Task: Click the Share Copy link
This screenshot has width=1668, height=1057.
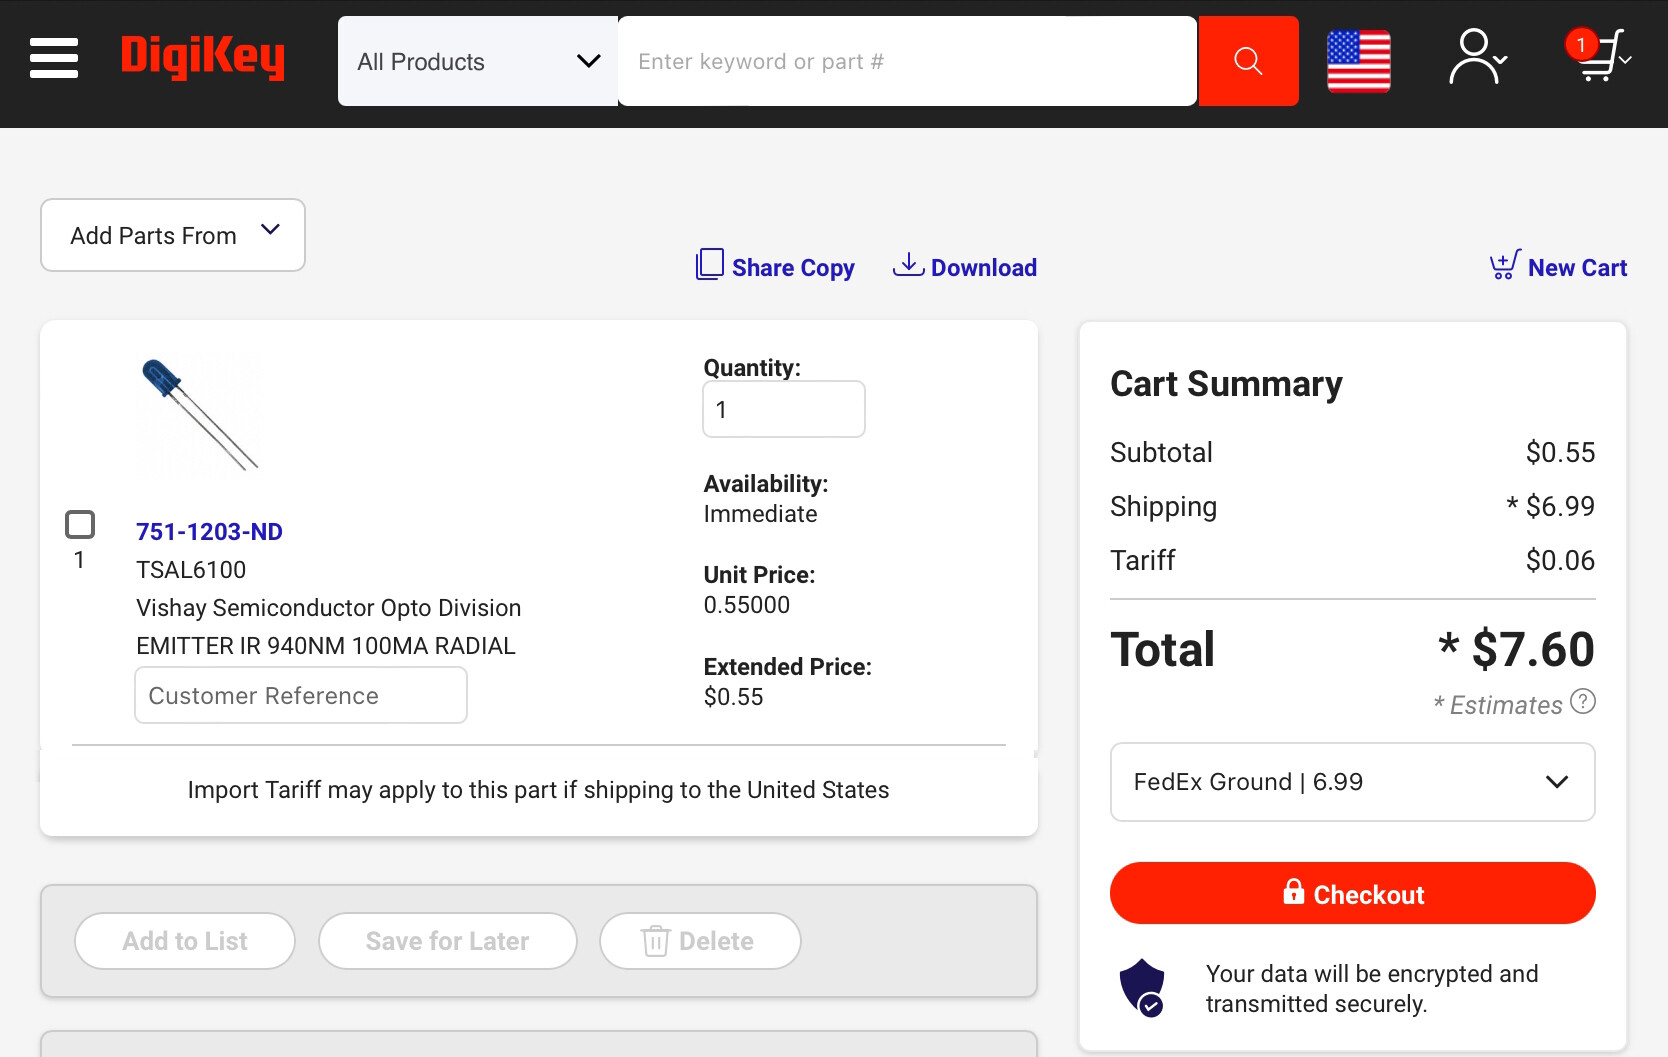Action: click(x=776, y=267)
